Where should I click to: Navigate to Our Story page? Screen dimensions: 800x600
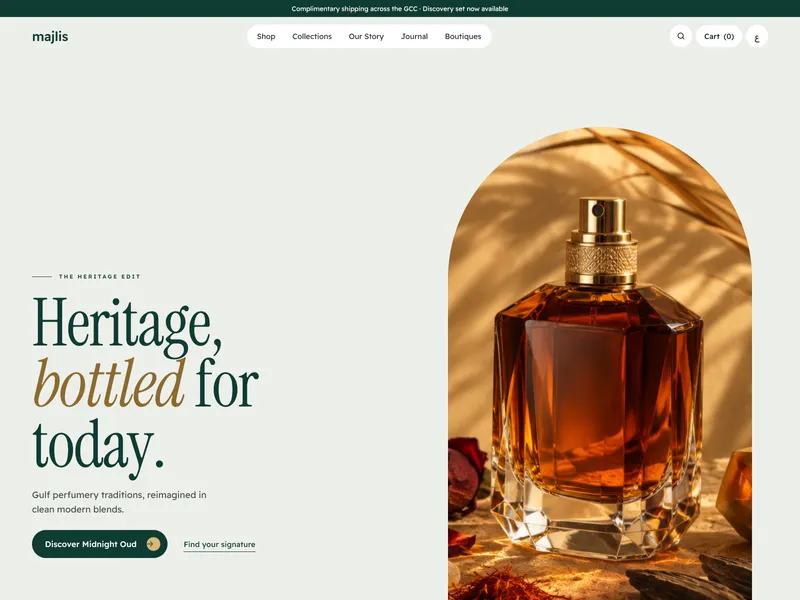366,36
